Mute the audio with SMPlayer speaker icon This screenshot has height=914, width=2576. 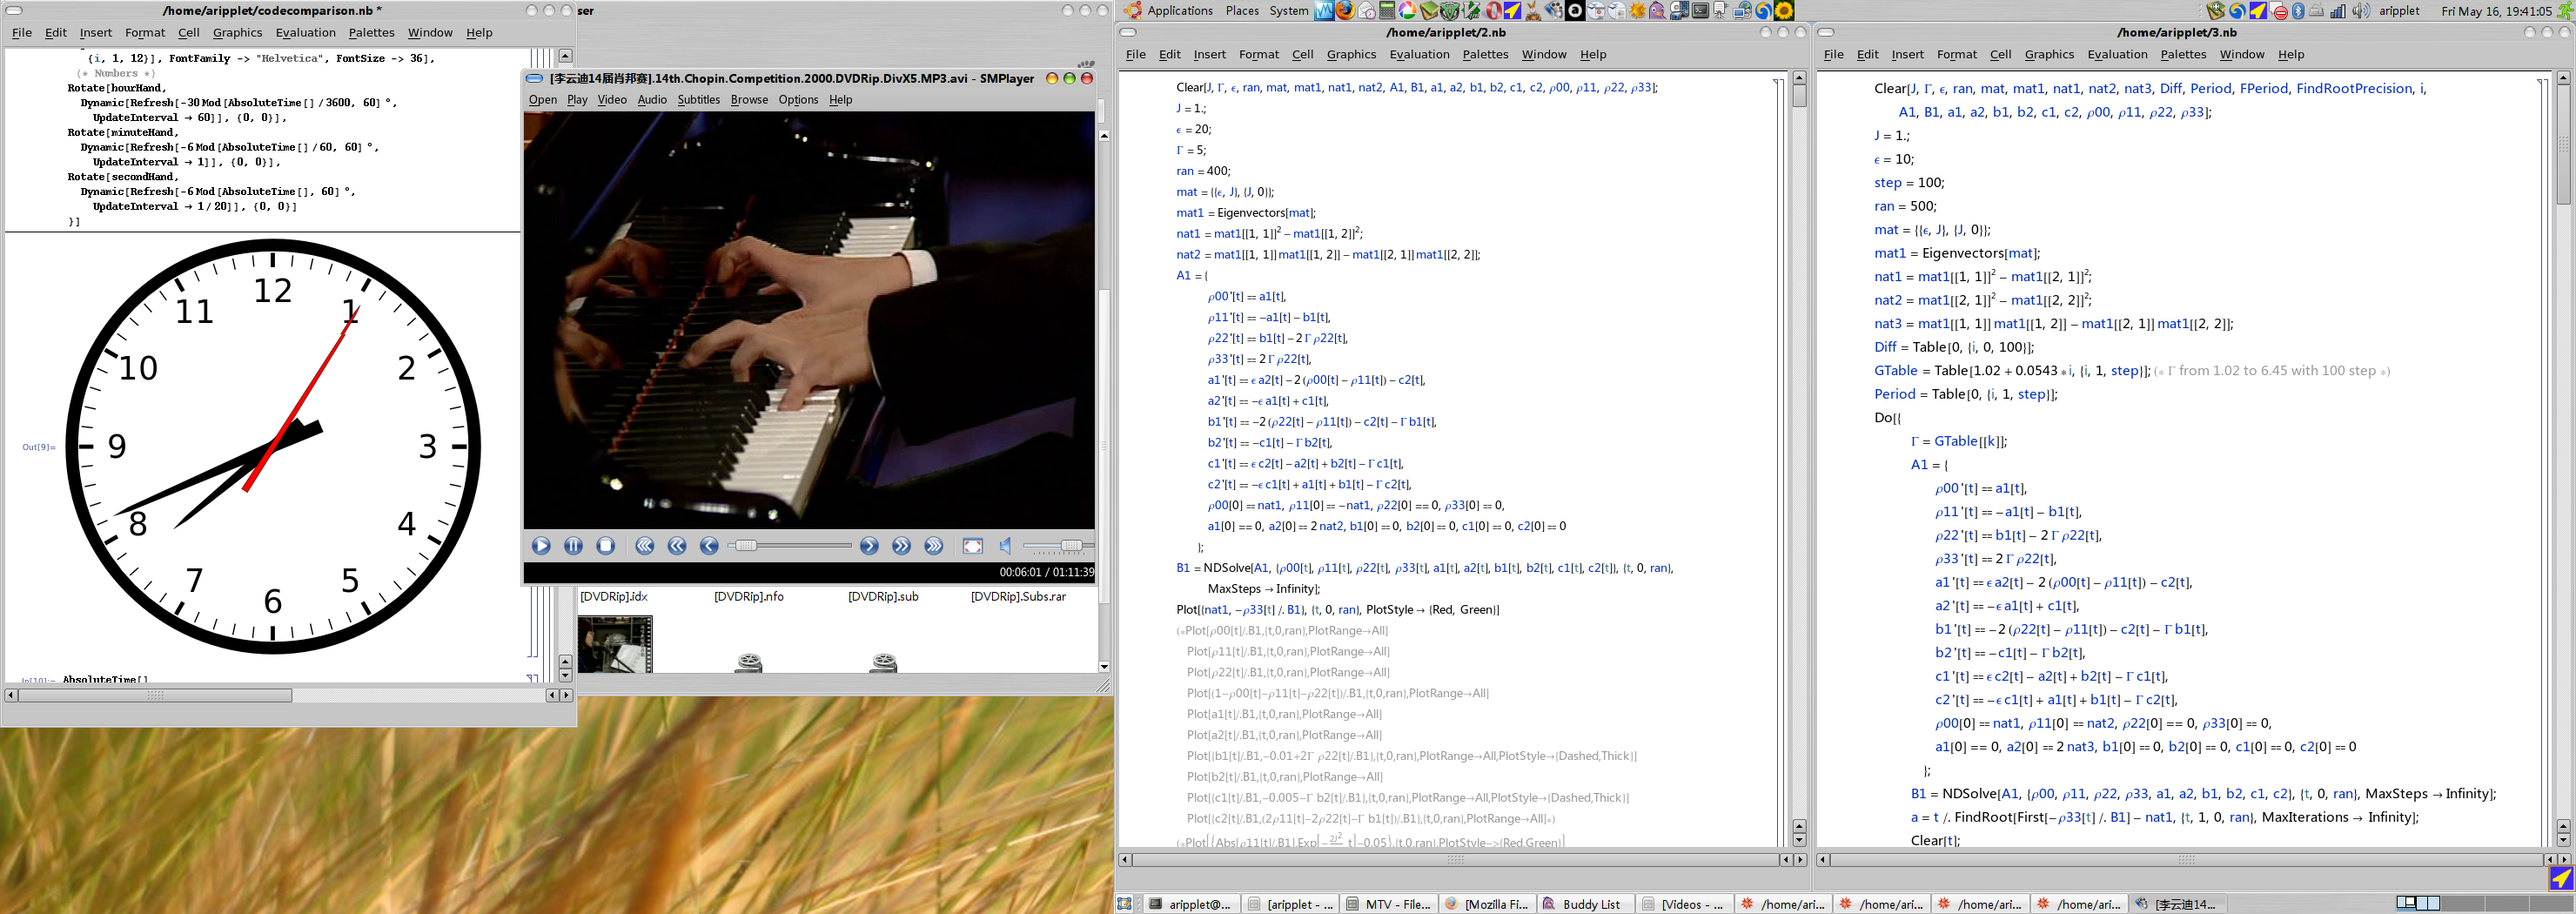[1005, 546]
